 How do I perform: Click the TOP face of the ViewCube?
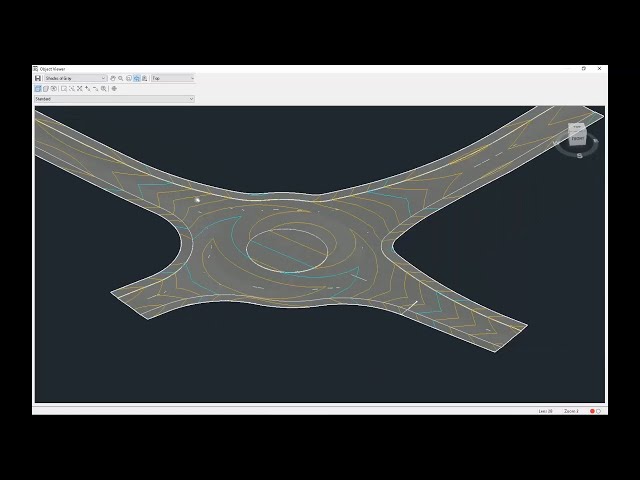(x=577, y=127)
